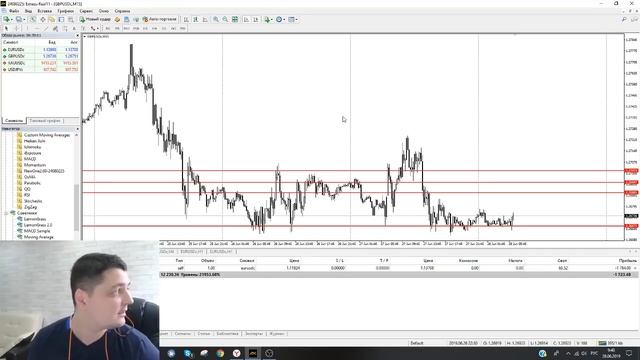This screenshot has height=360, width=640.
Task: Toggle the Terminal window icon
Action: pyautogui.click(x=61, y=19)
